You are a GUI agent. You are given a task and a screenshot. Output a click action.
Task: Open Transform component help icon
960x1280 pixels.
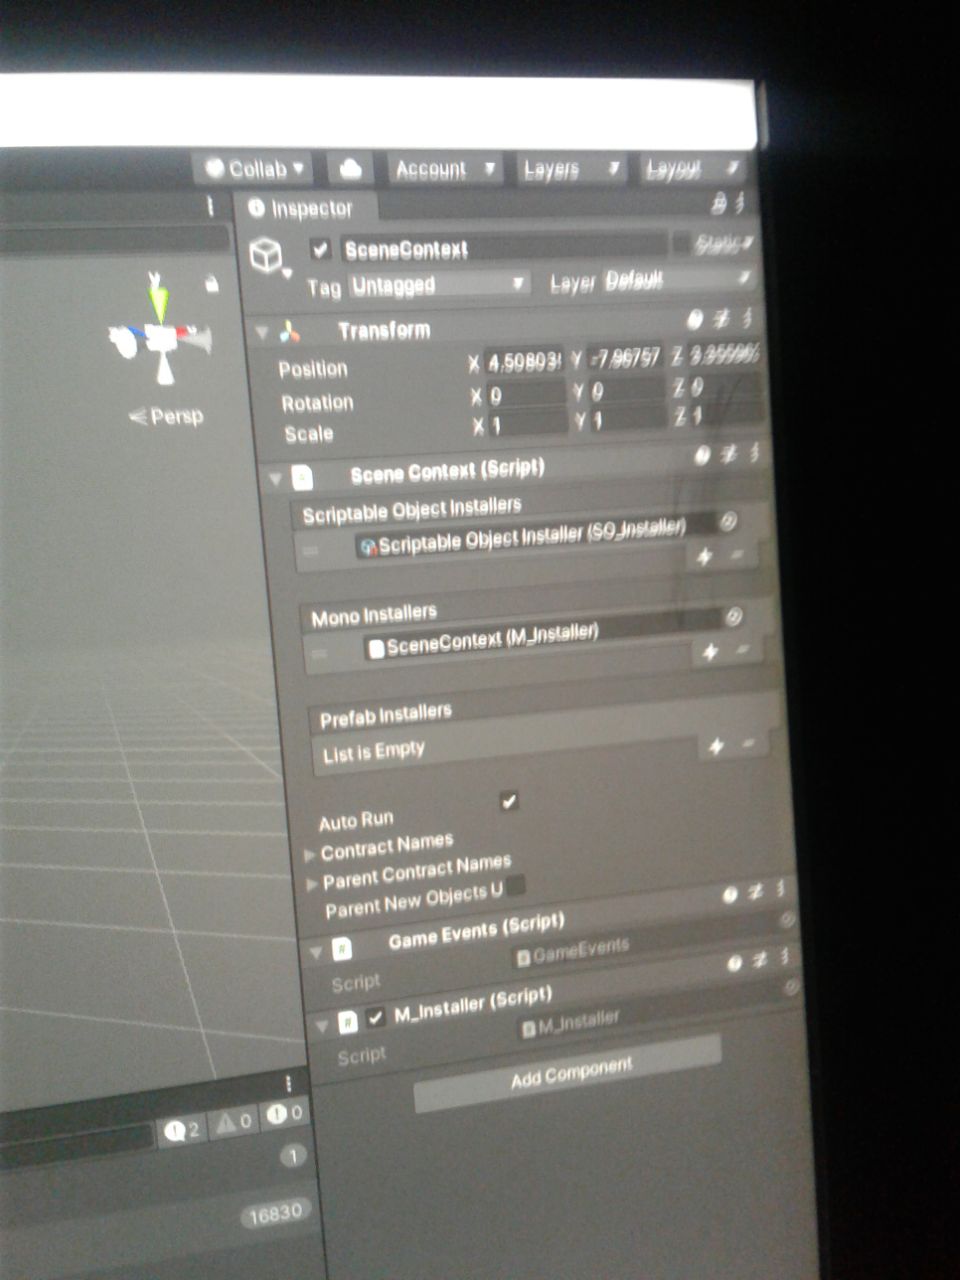tap(696, 320)
